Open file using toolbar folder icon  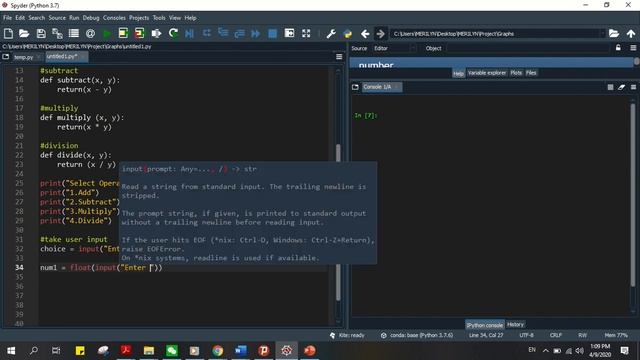coord(24,33)
